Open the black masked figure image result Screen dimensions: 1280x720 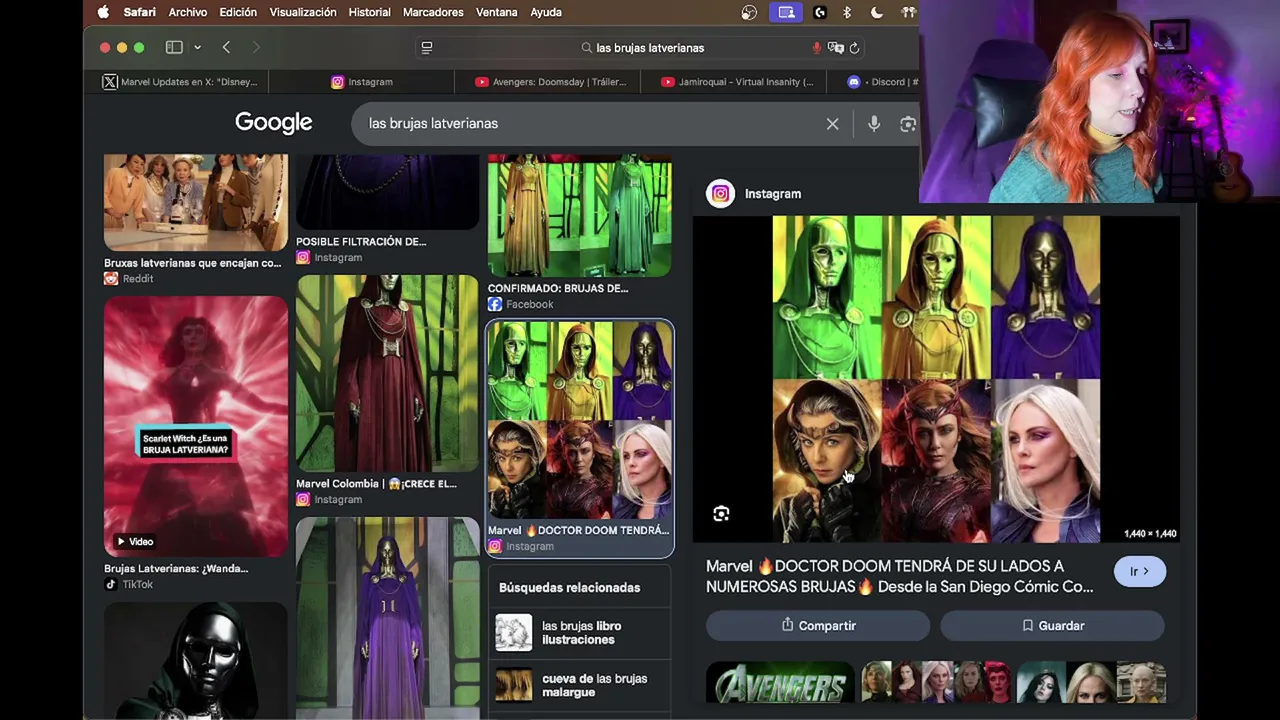click(196, 660)
